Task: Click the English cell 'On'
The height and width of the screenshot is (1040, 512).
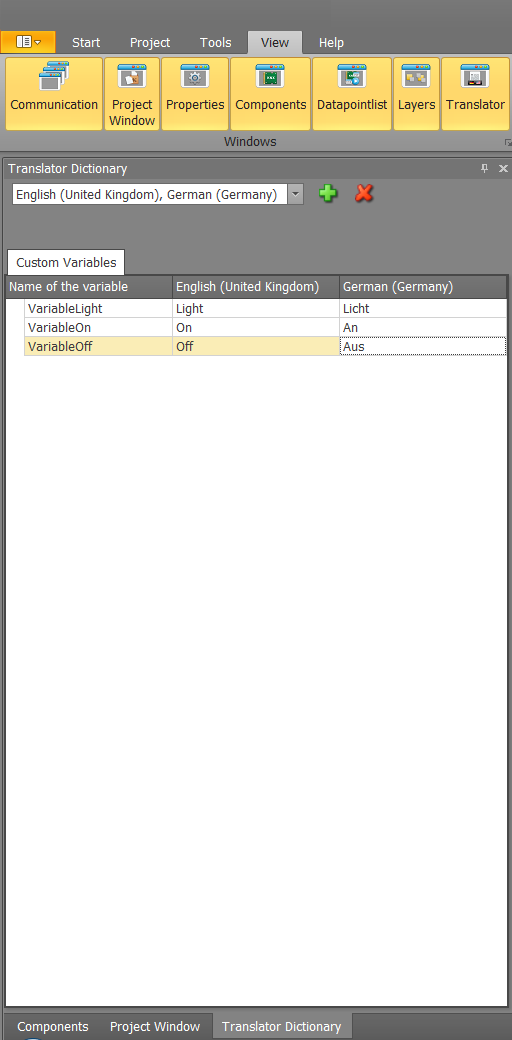Action: click(x=256, y=327)
